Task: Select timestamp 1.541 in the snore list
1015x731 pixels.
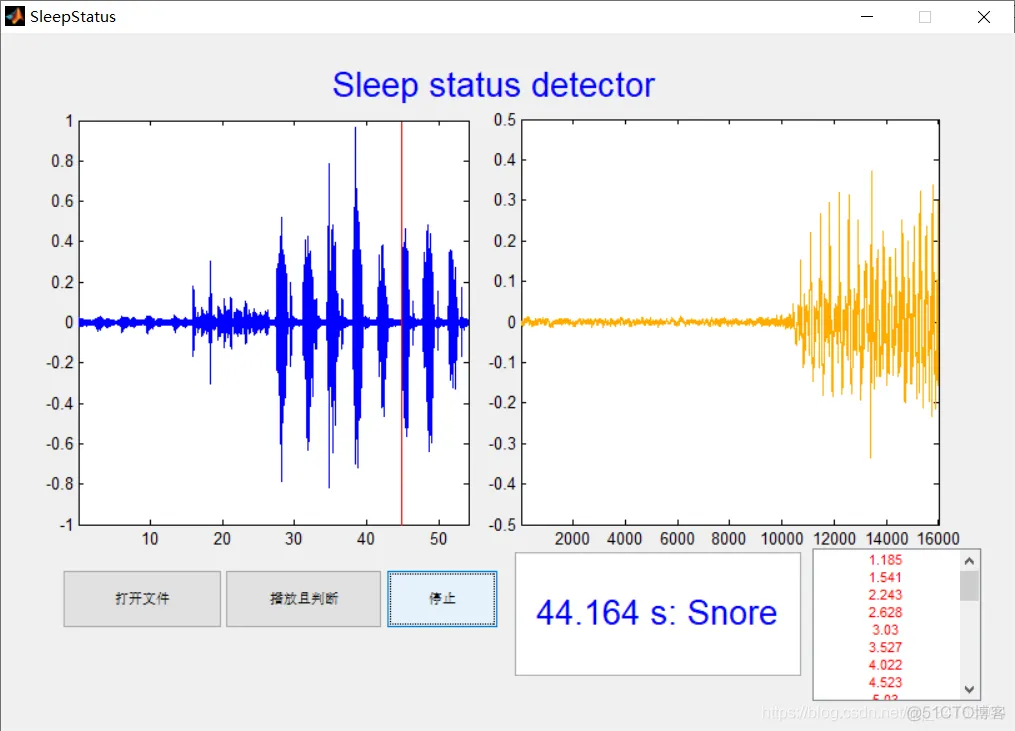Action: coord(885,577)
